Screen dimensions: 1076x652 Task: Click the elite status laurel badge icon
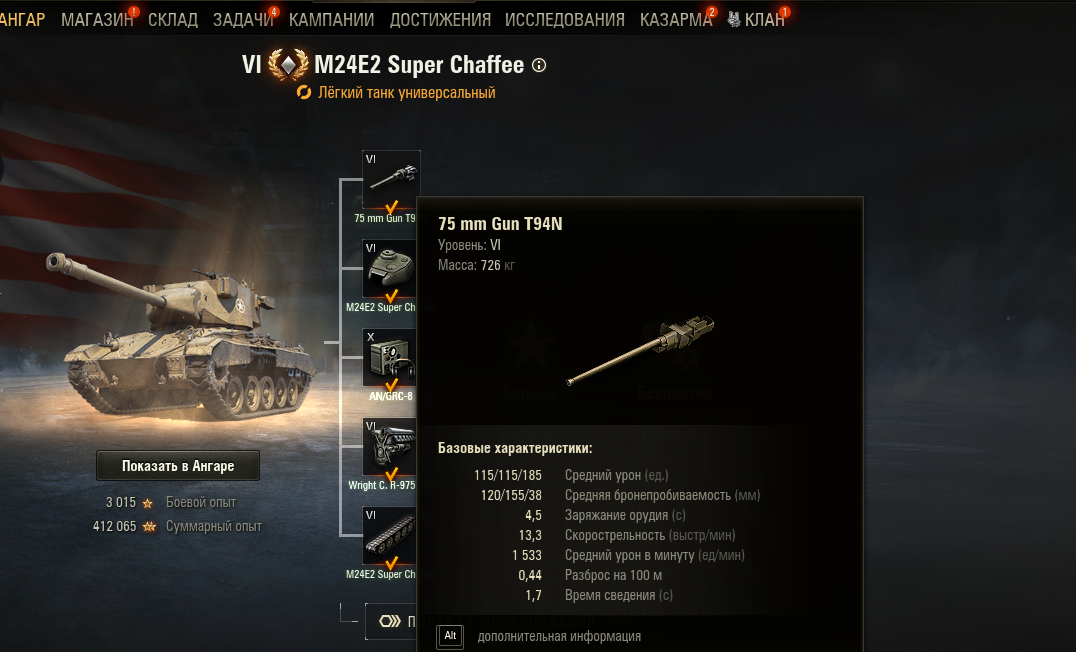click(288, 65)
